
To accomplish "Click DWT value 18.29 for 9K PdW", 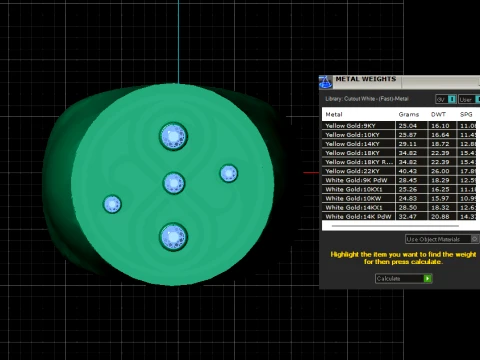I will click(440, 180).
